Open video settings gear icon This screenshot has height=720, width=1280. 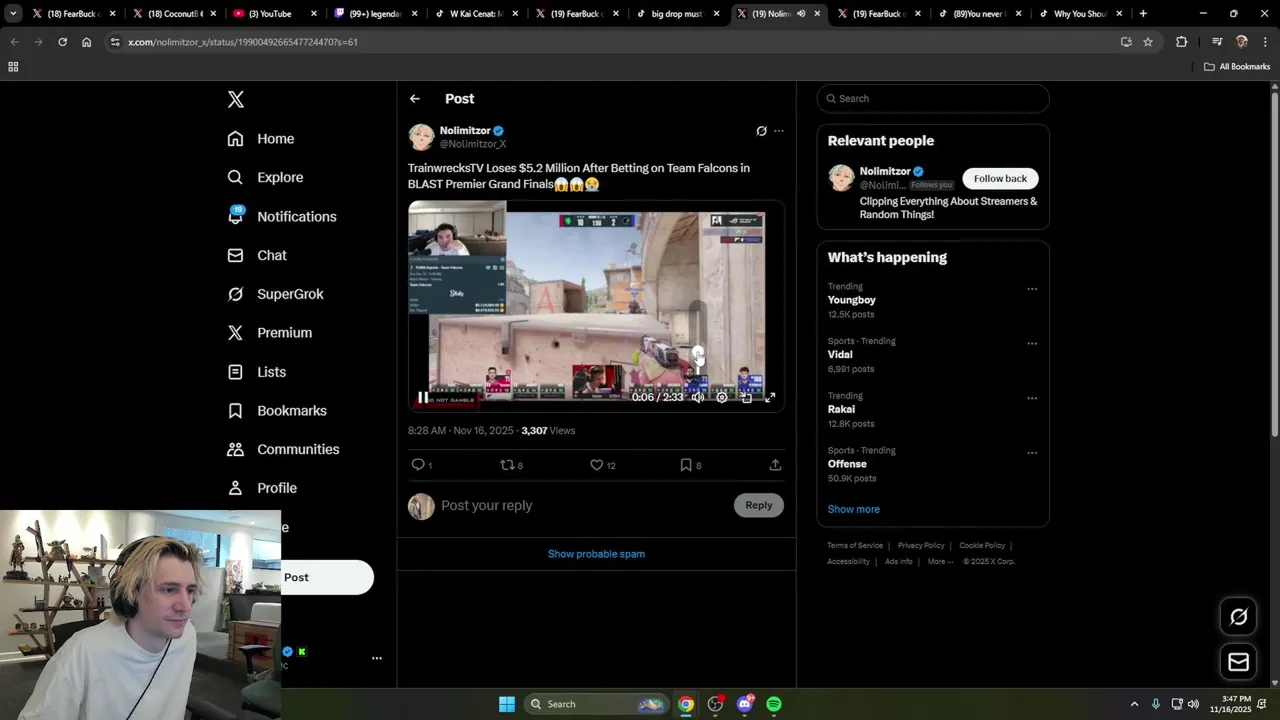point(722,397)
